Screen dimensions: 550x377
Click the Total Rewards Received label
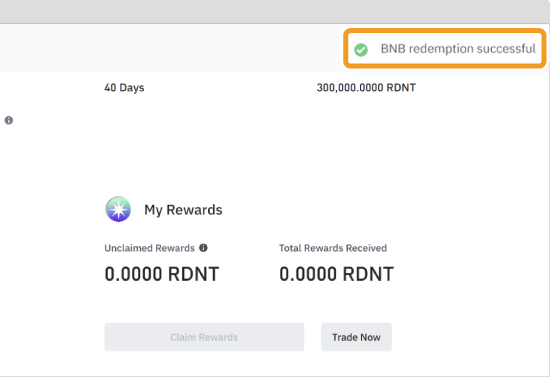[333, 248]
